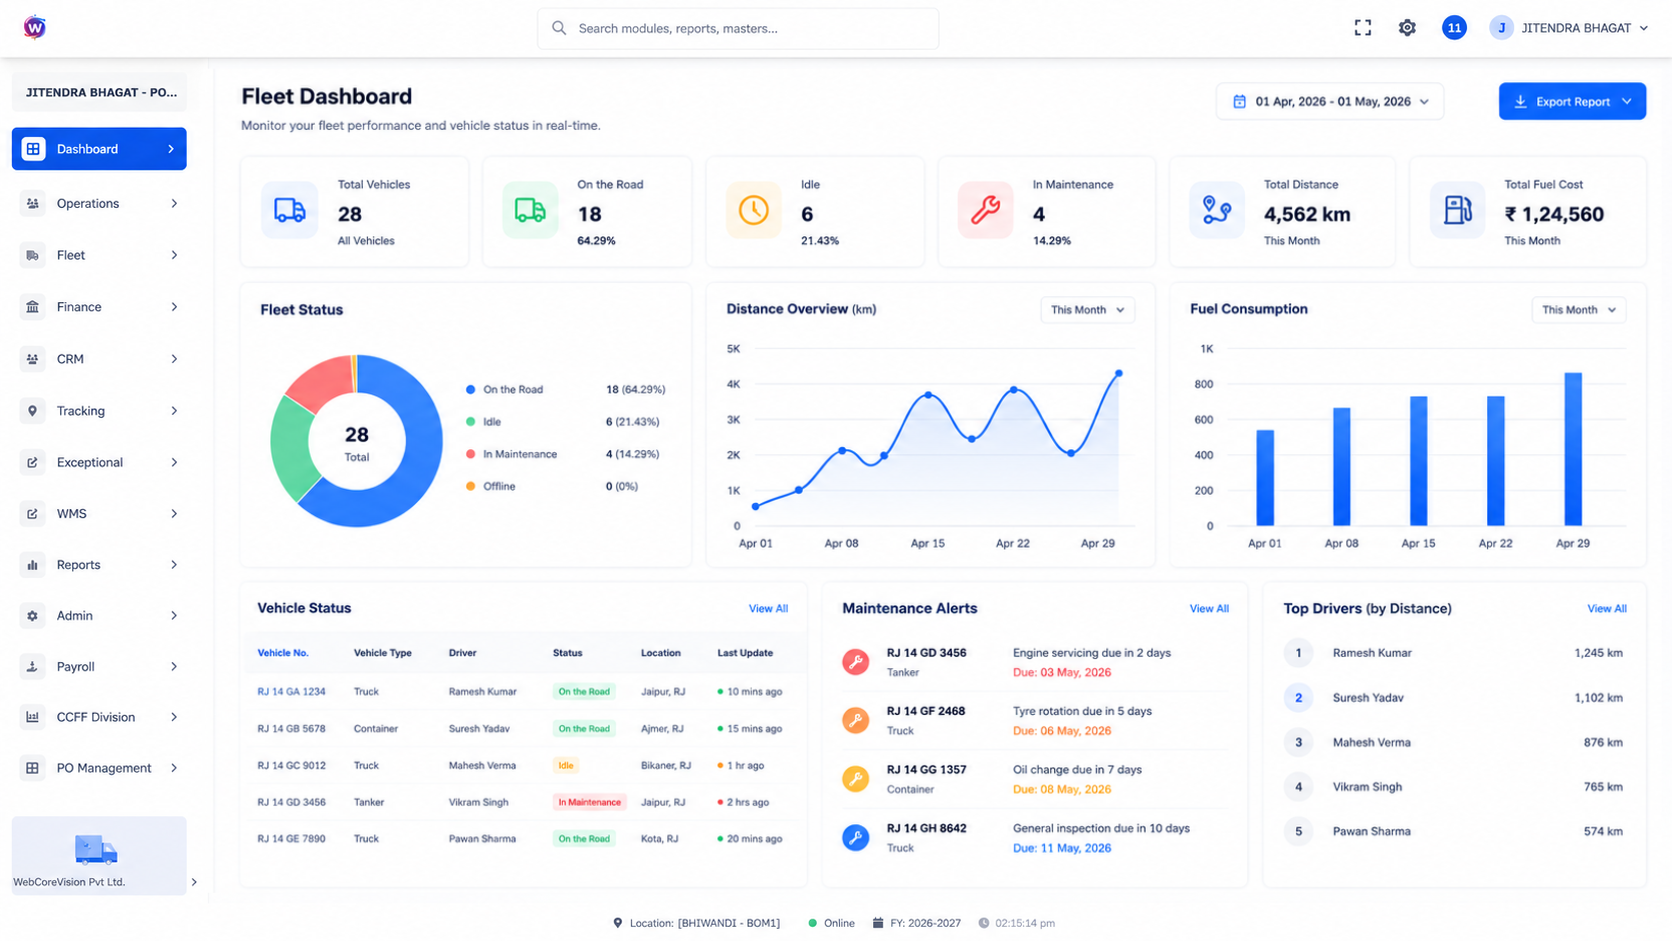The image size is (1672, 941).
Task: Sort by Vehicle No. column header
Action: click(283, 653)
